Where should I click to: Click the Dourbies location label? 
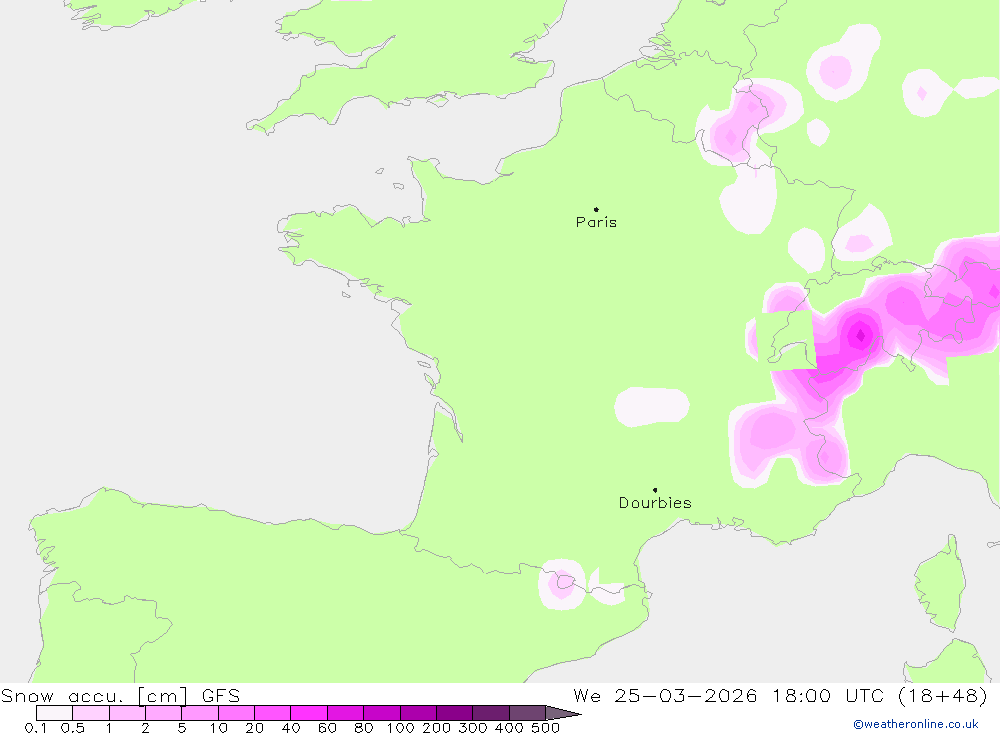click(x=655, y=503)
